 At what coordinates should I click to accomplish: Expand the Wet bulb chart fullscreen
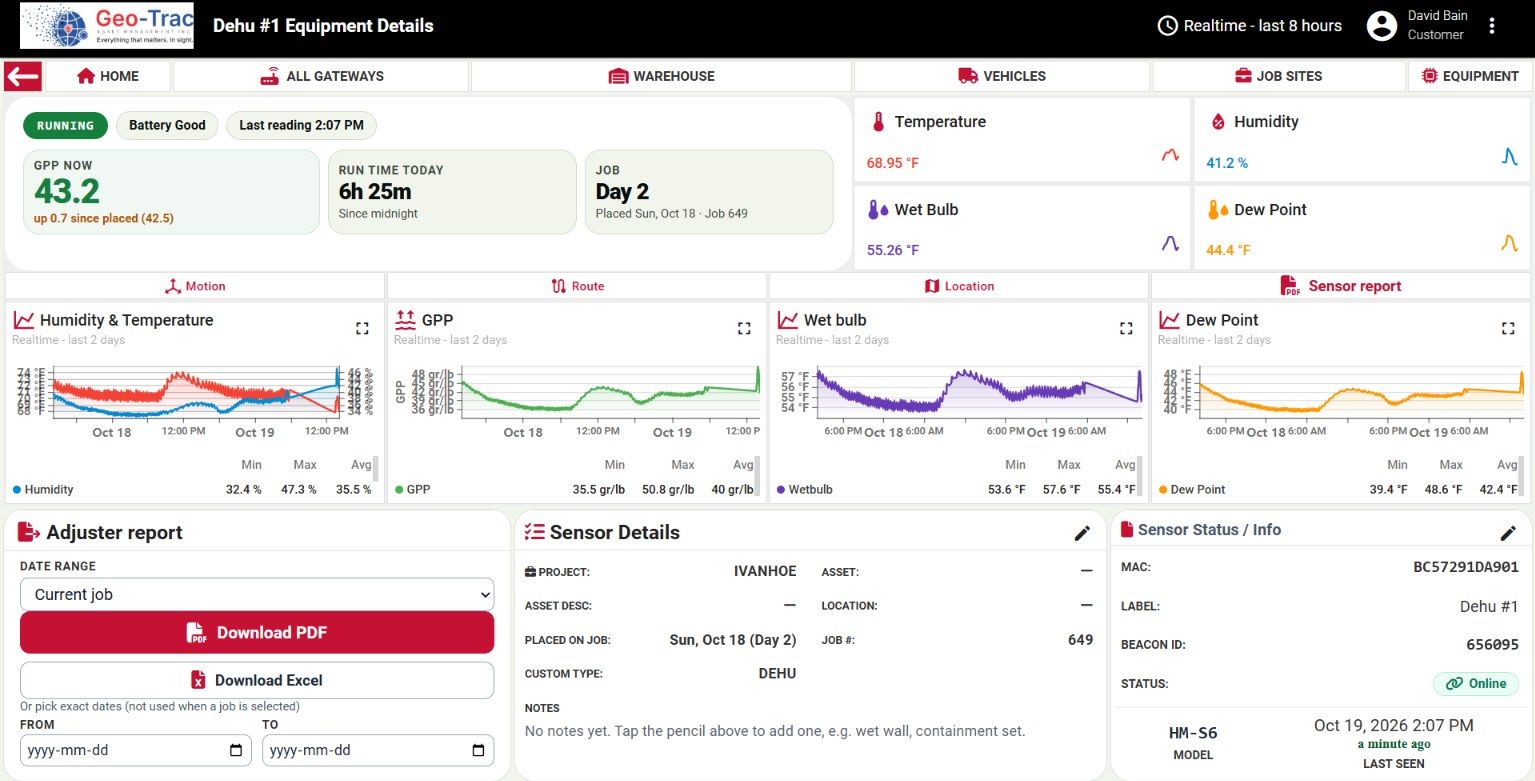click(1126, 328)
